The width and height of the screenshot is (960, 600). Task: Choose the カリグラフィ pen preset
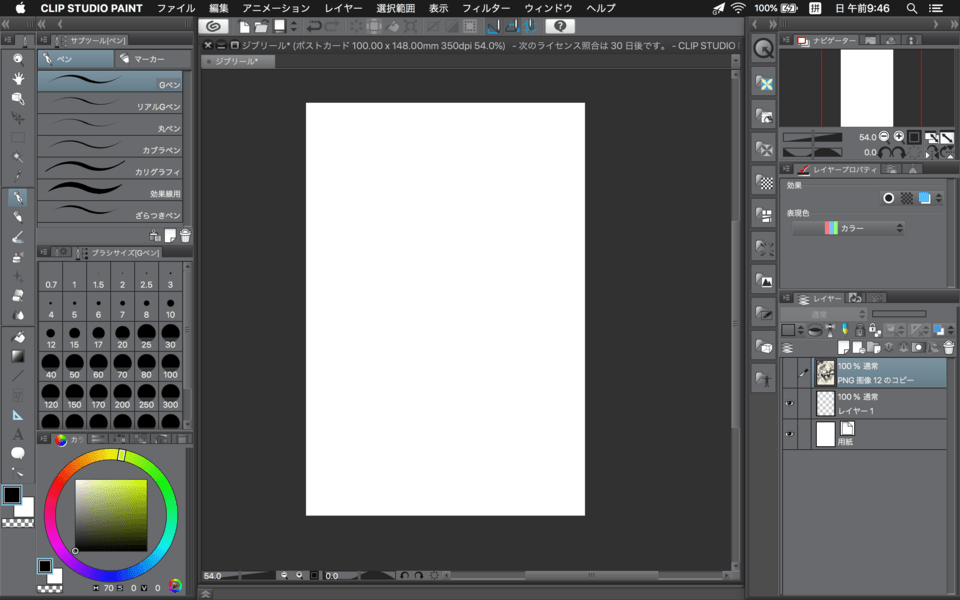[110, 171]
